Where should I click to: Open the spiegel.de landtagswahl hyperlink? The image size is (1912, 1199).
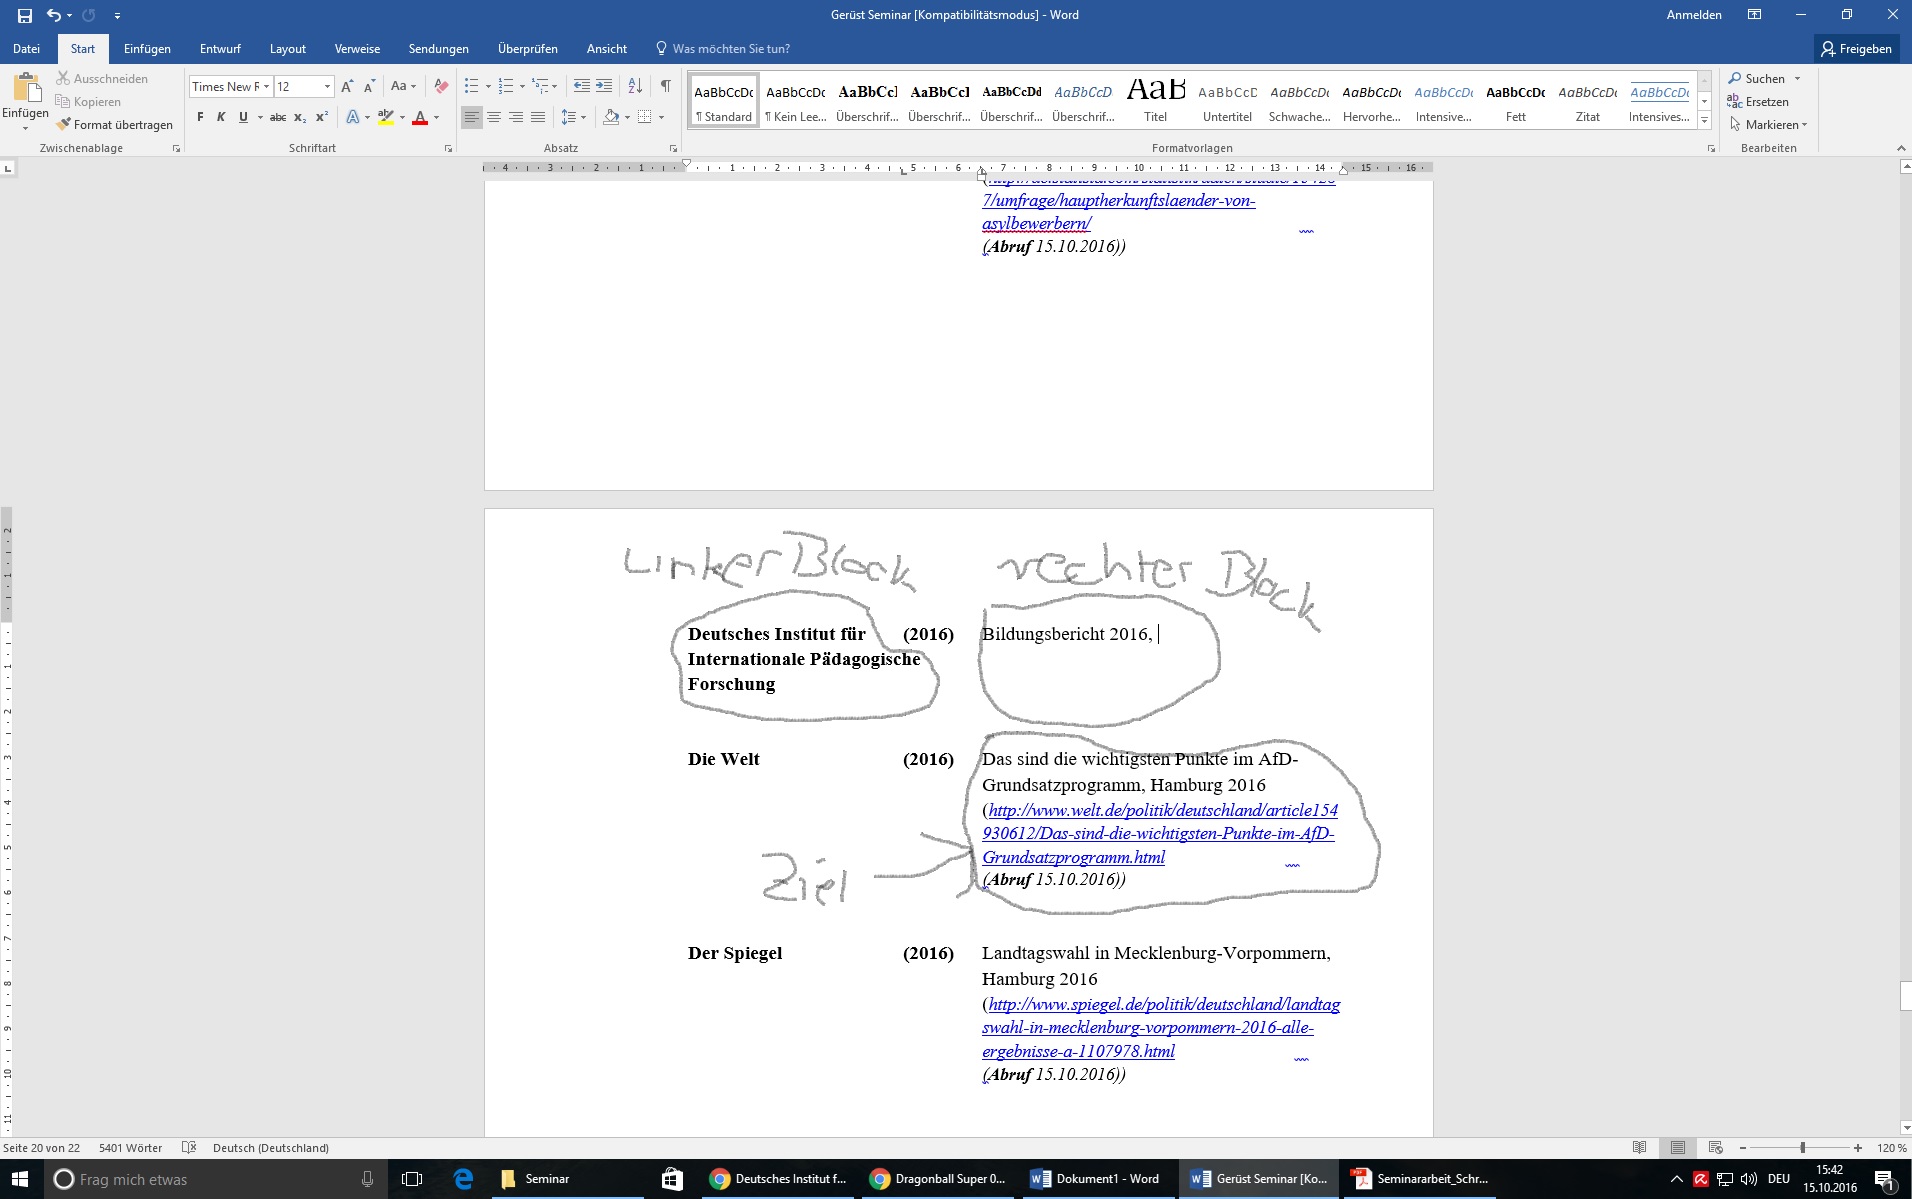coord(1161,1027)
